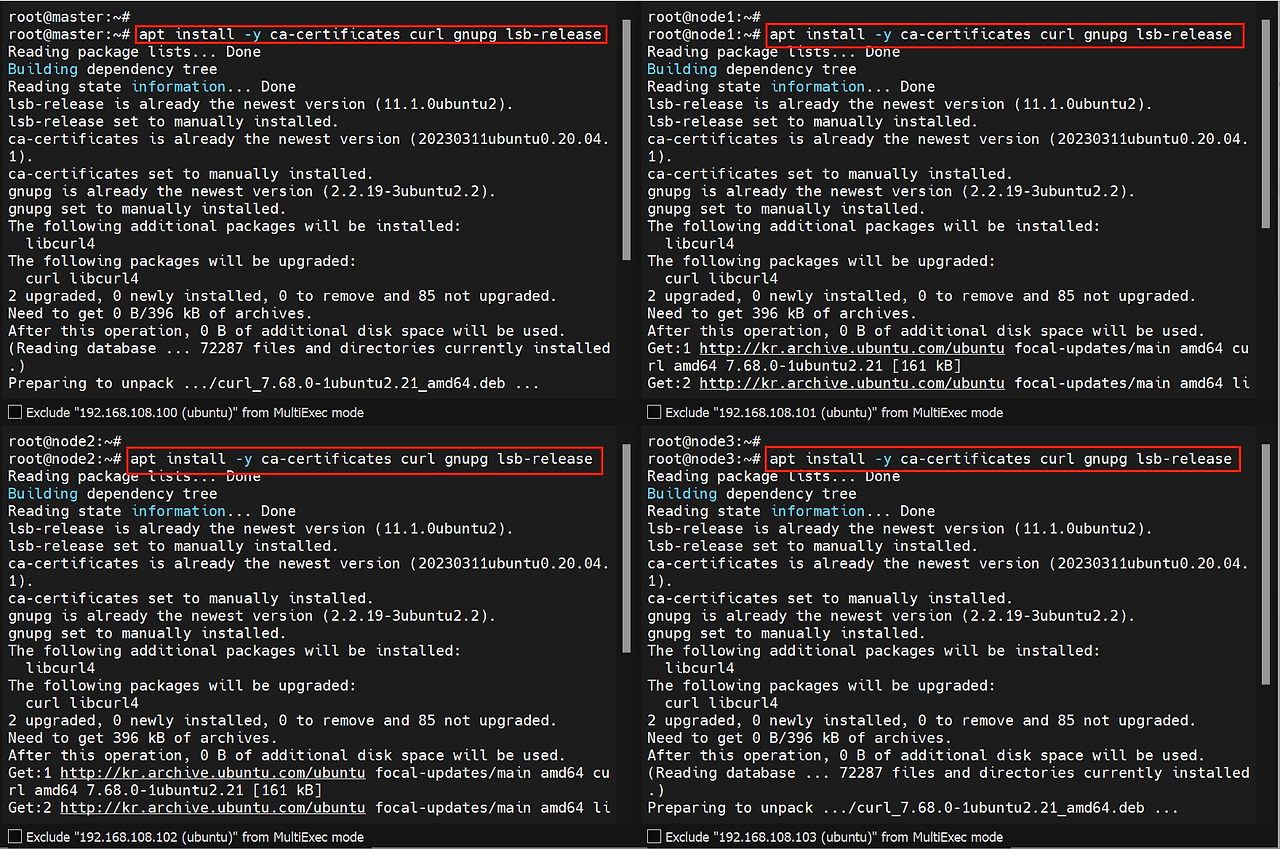
Task: Select the apt install command in node2 terminal
Action: point(365,459)
